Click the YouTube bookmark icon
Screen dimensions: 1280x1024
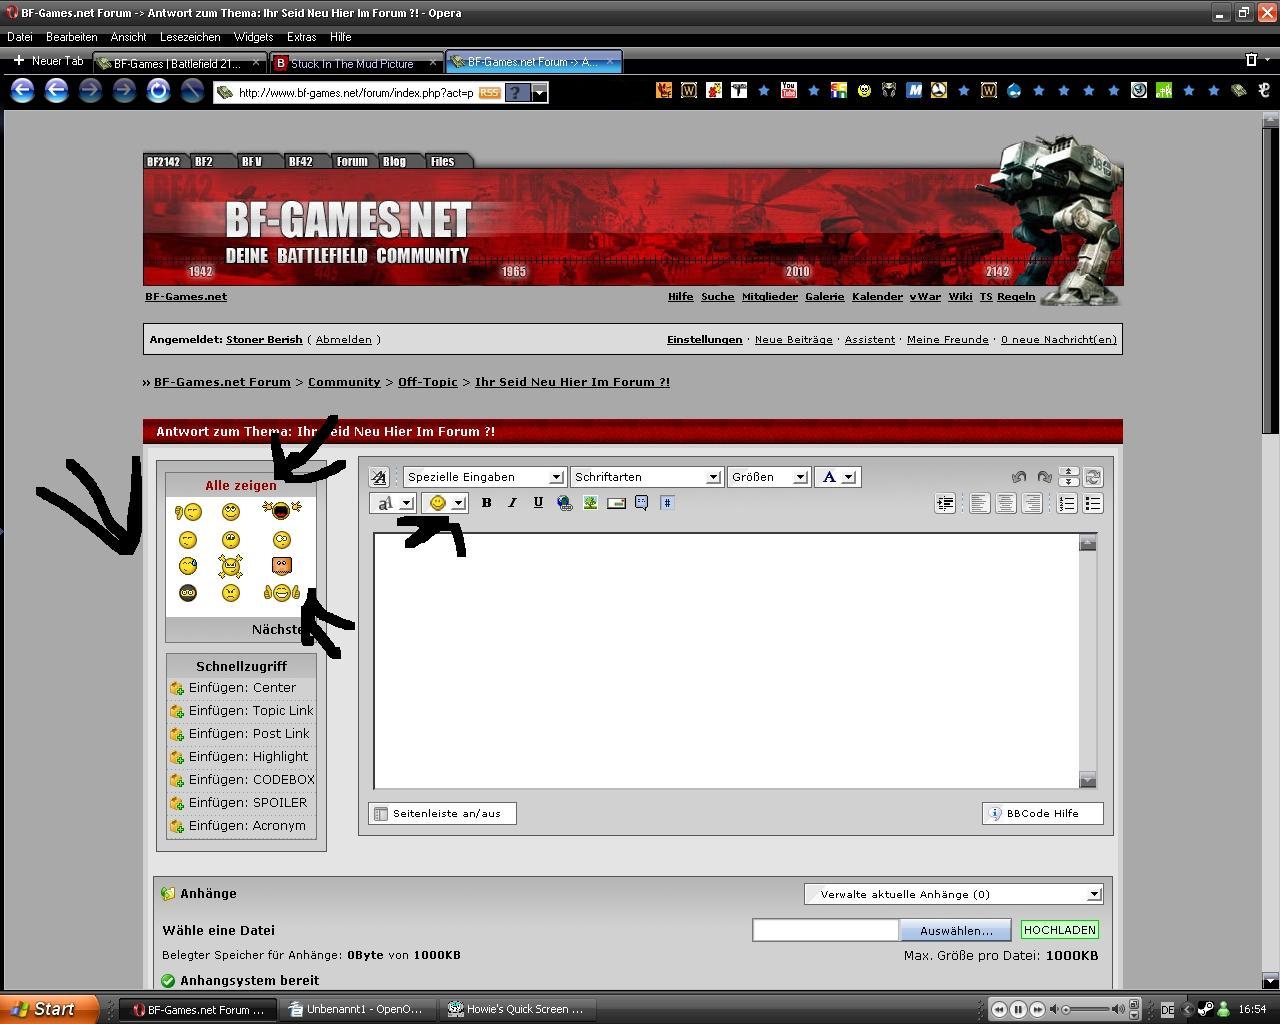pos(789,90)
